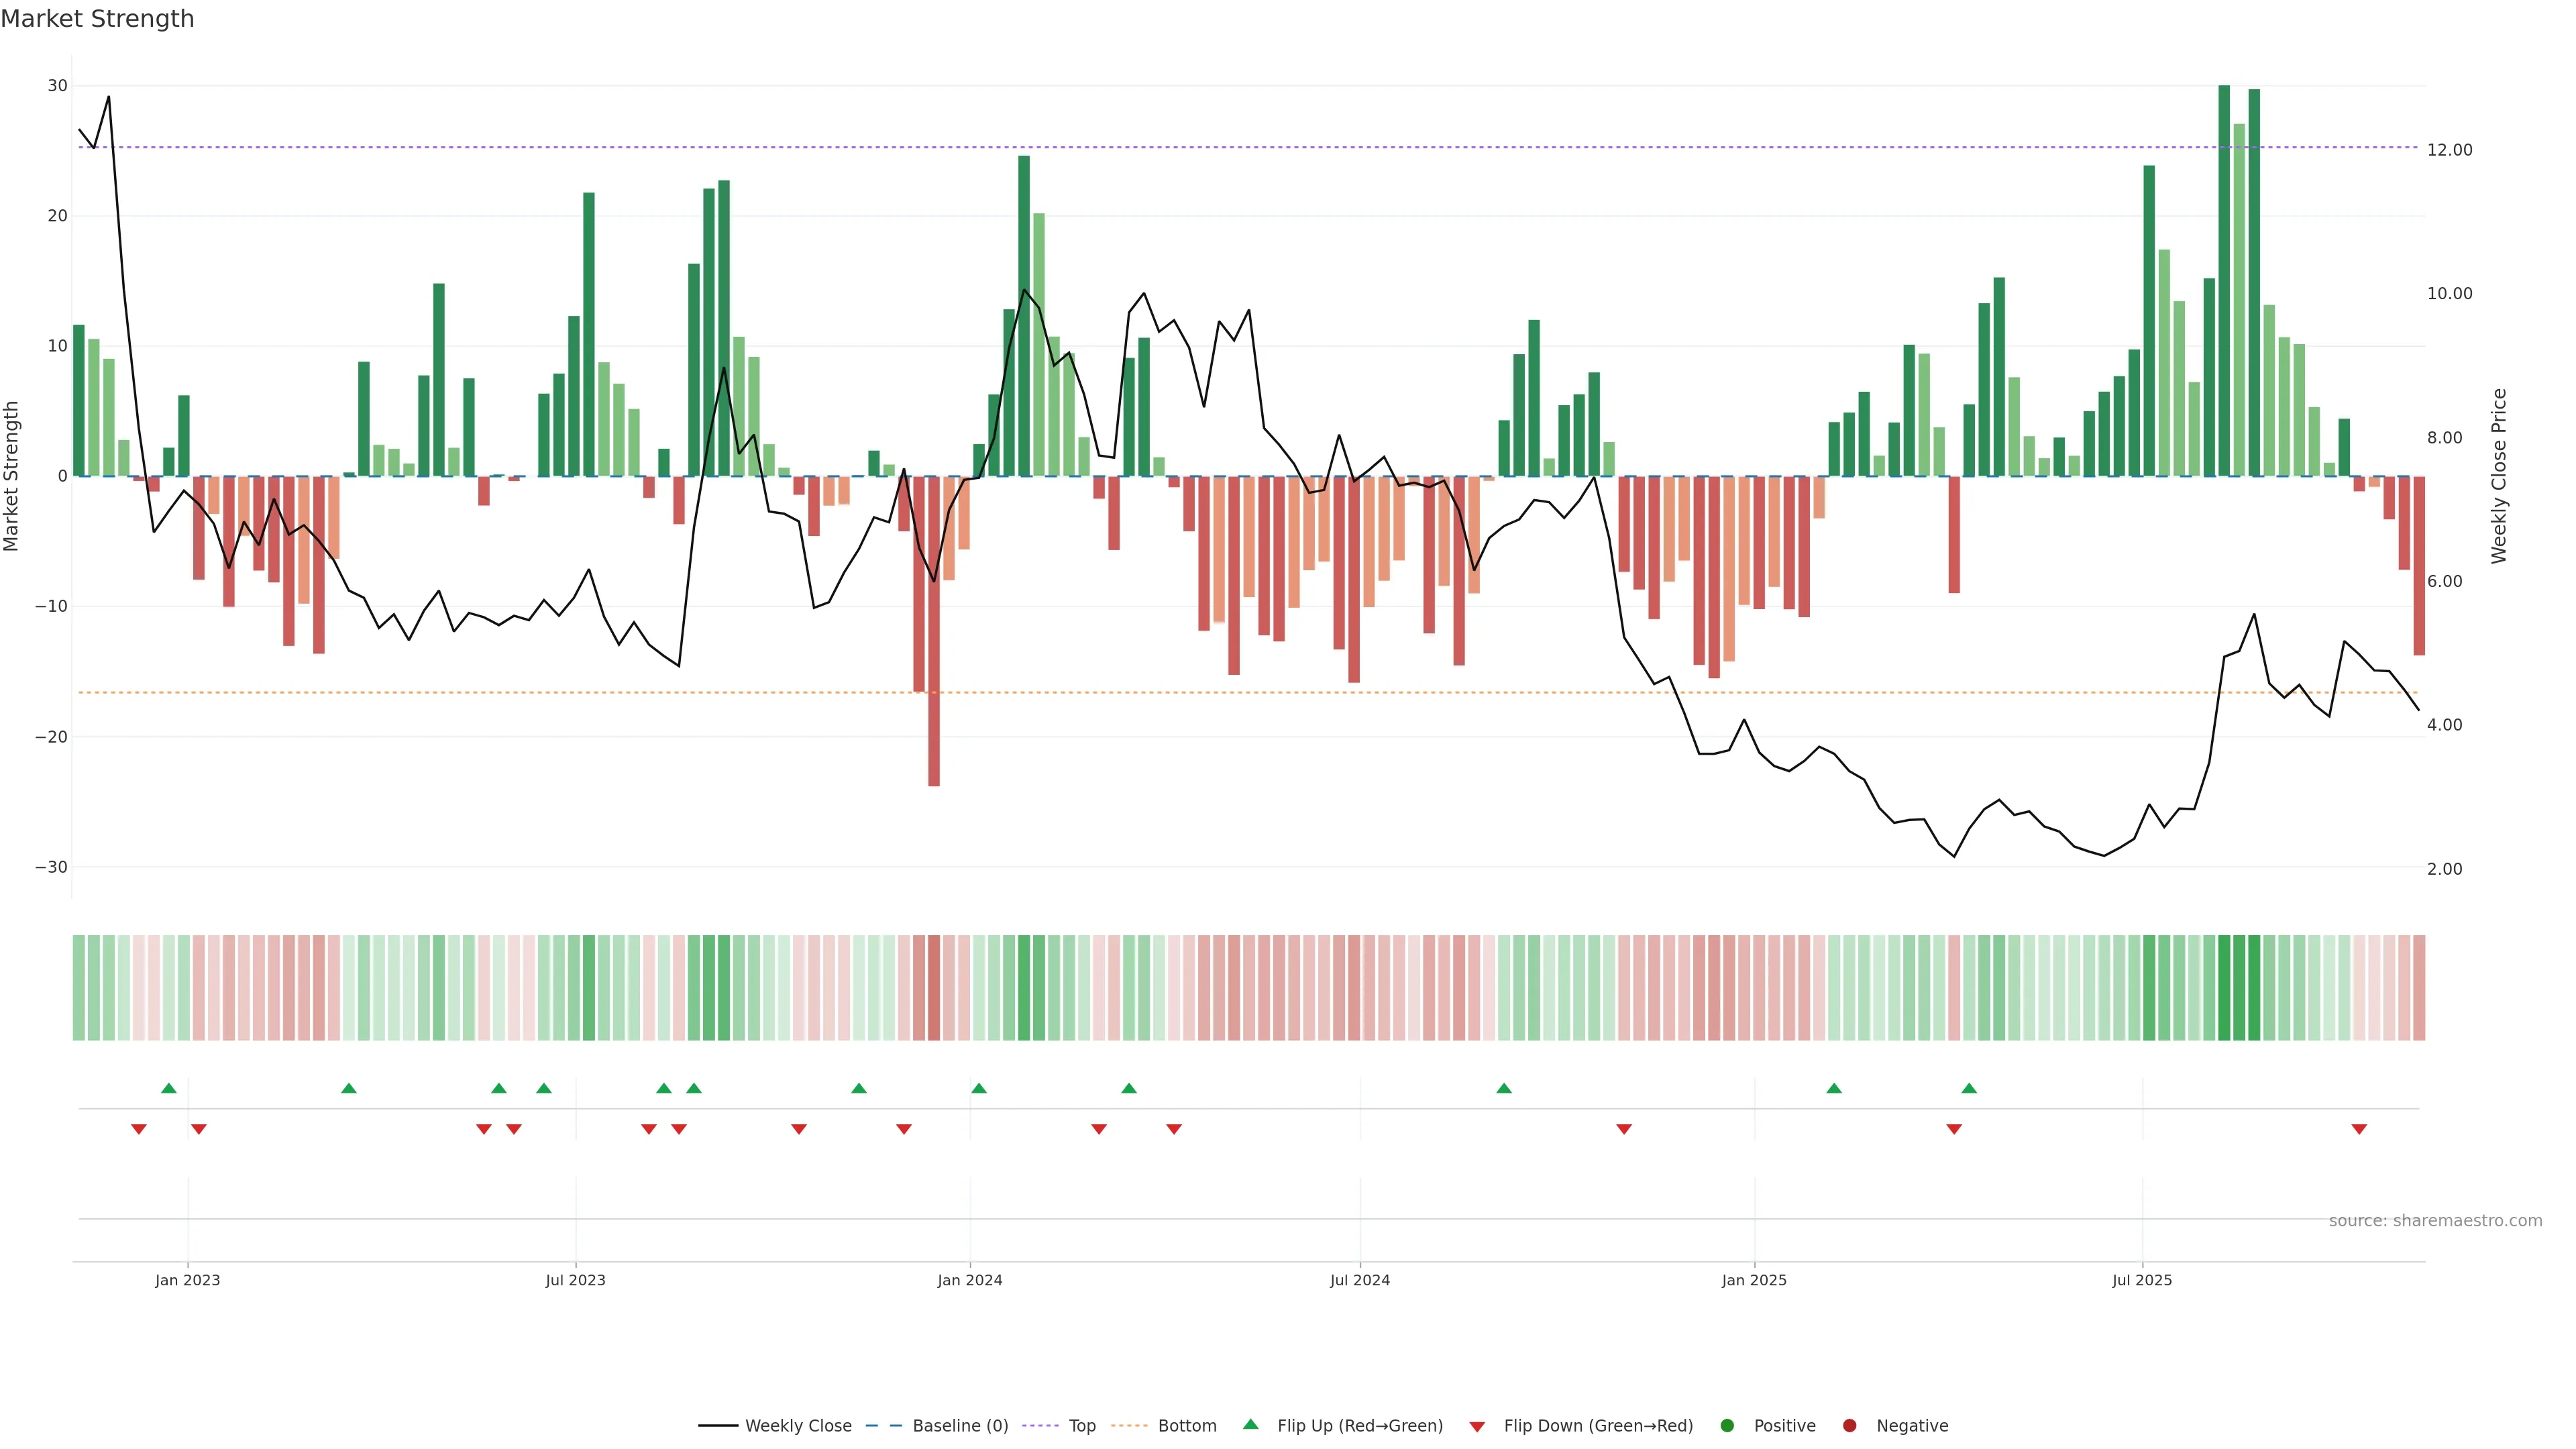Click the last red flip-down marker on the right
This screenshot has height=1449, width=2576.
point(2359,1129)
